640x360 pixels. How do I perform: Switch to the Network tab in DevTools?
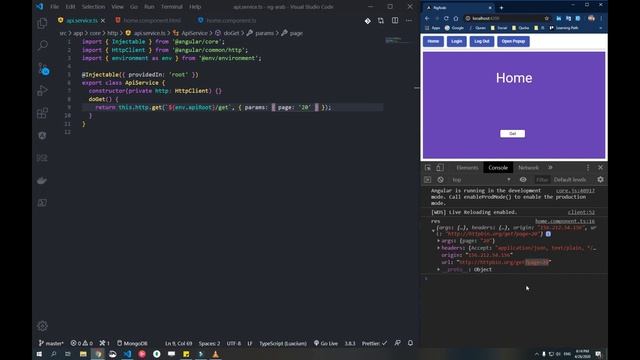[528, 168]
